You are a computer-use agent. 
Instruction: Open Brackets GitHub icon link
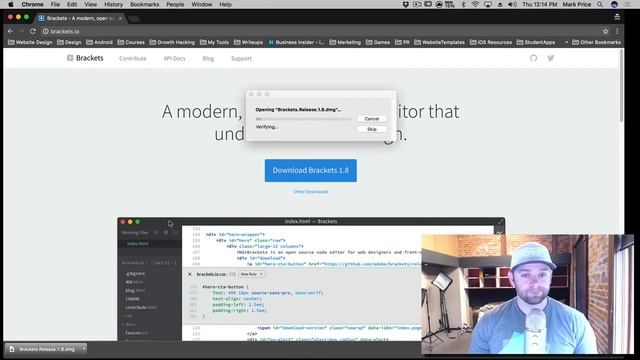(533, 58)
